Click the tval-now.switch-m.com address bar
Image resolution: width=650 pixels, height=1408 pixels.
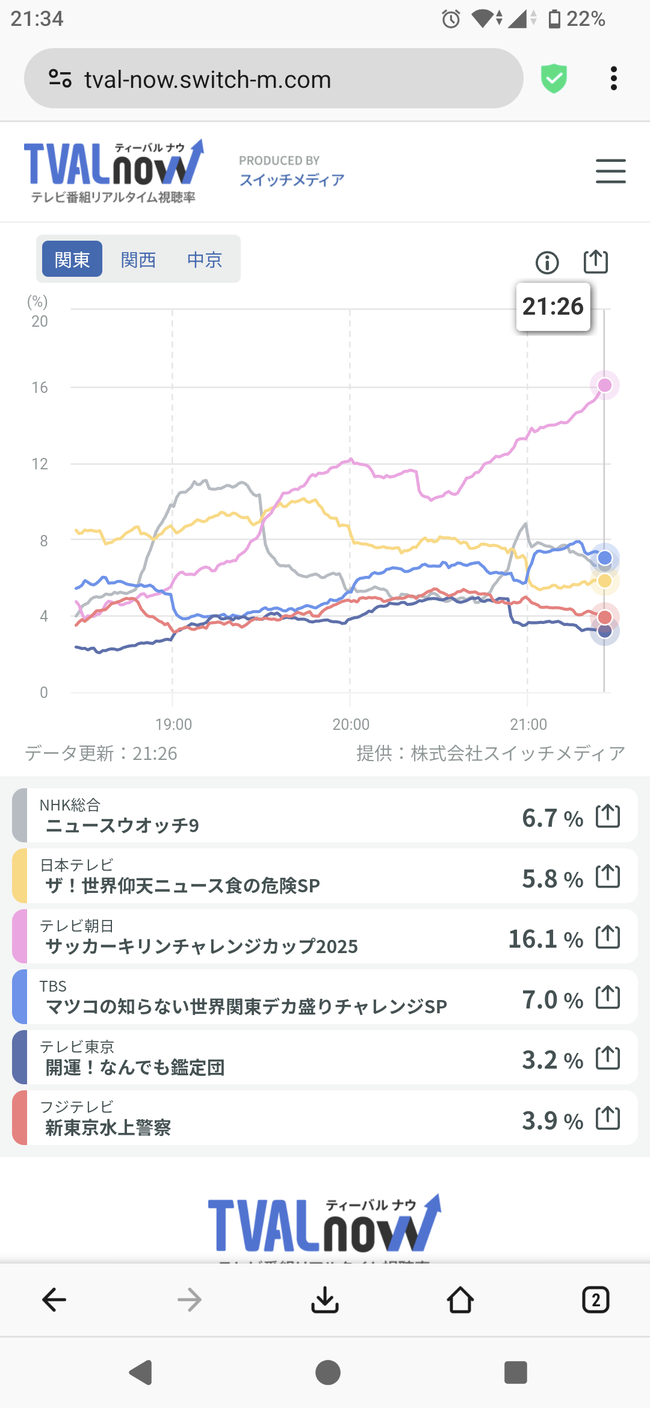(272, 79)
